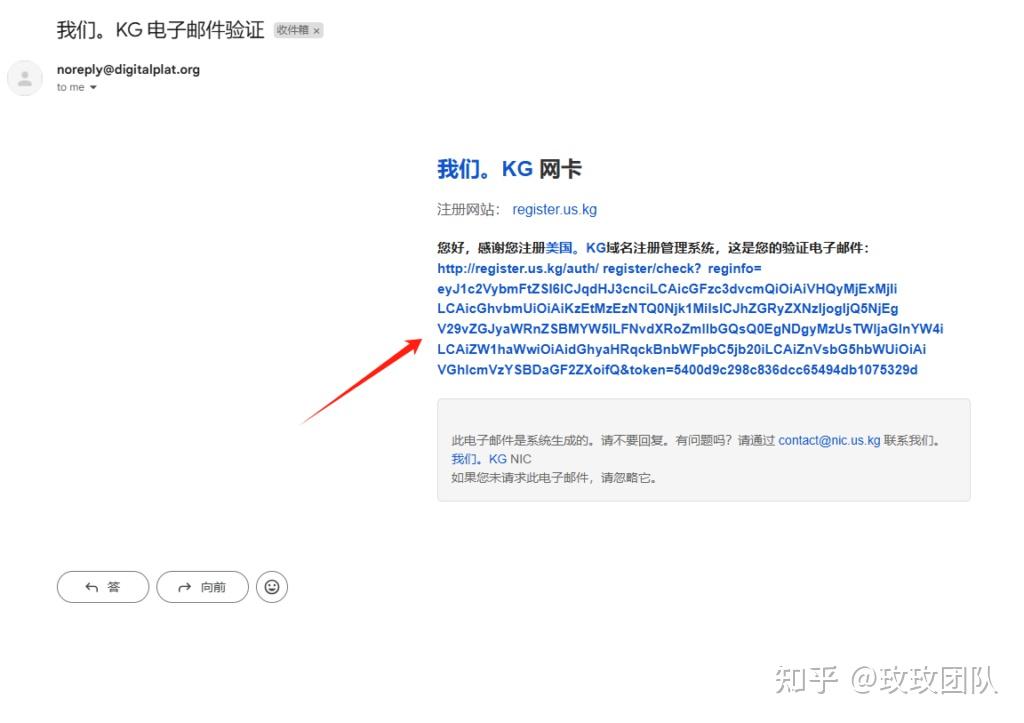This screenshot has height=723, width=1024.
Task: Click the text 如果您未请求此电子邮件，请忽略它
Action: pyautogui.click(x=553, y=477)
